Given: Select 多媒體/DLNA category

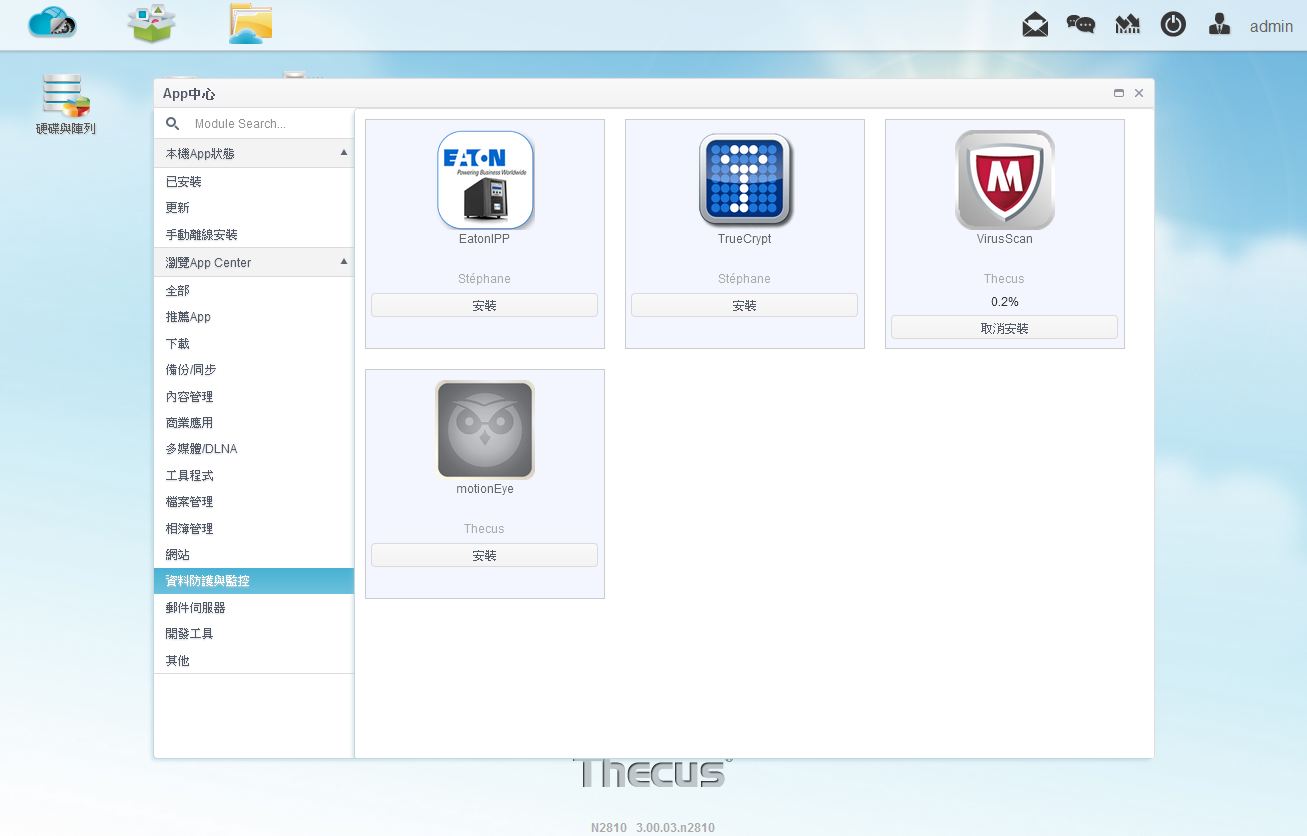Looking at the screenshot, I should (x=254, y=449).
